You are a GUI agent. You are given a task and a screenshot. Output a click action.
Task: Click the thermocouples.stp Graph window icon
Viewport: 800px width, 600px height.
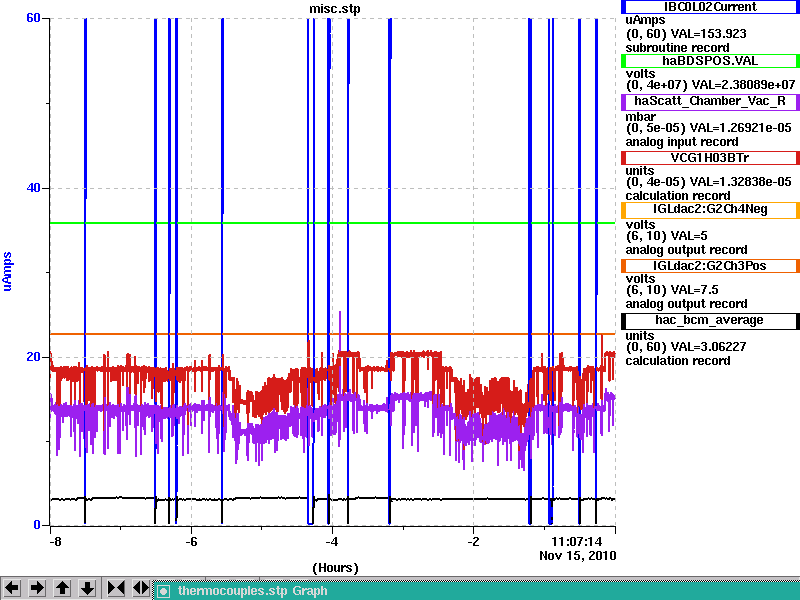(x=163, y=591)
